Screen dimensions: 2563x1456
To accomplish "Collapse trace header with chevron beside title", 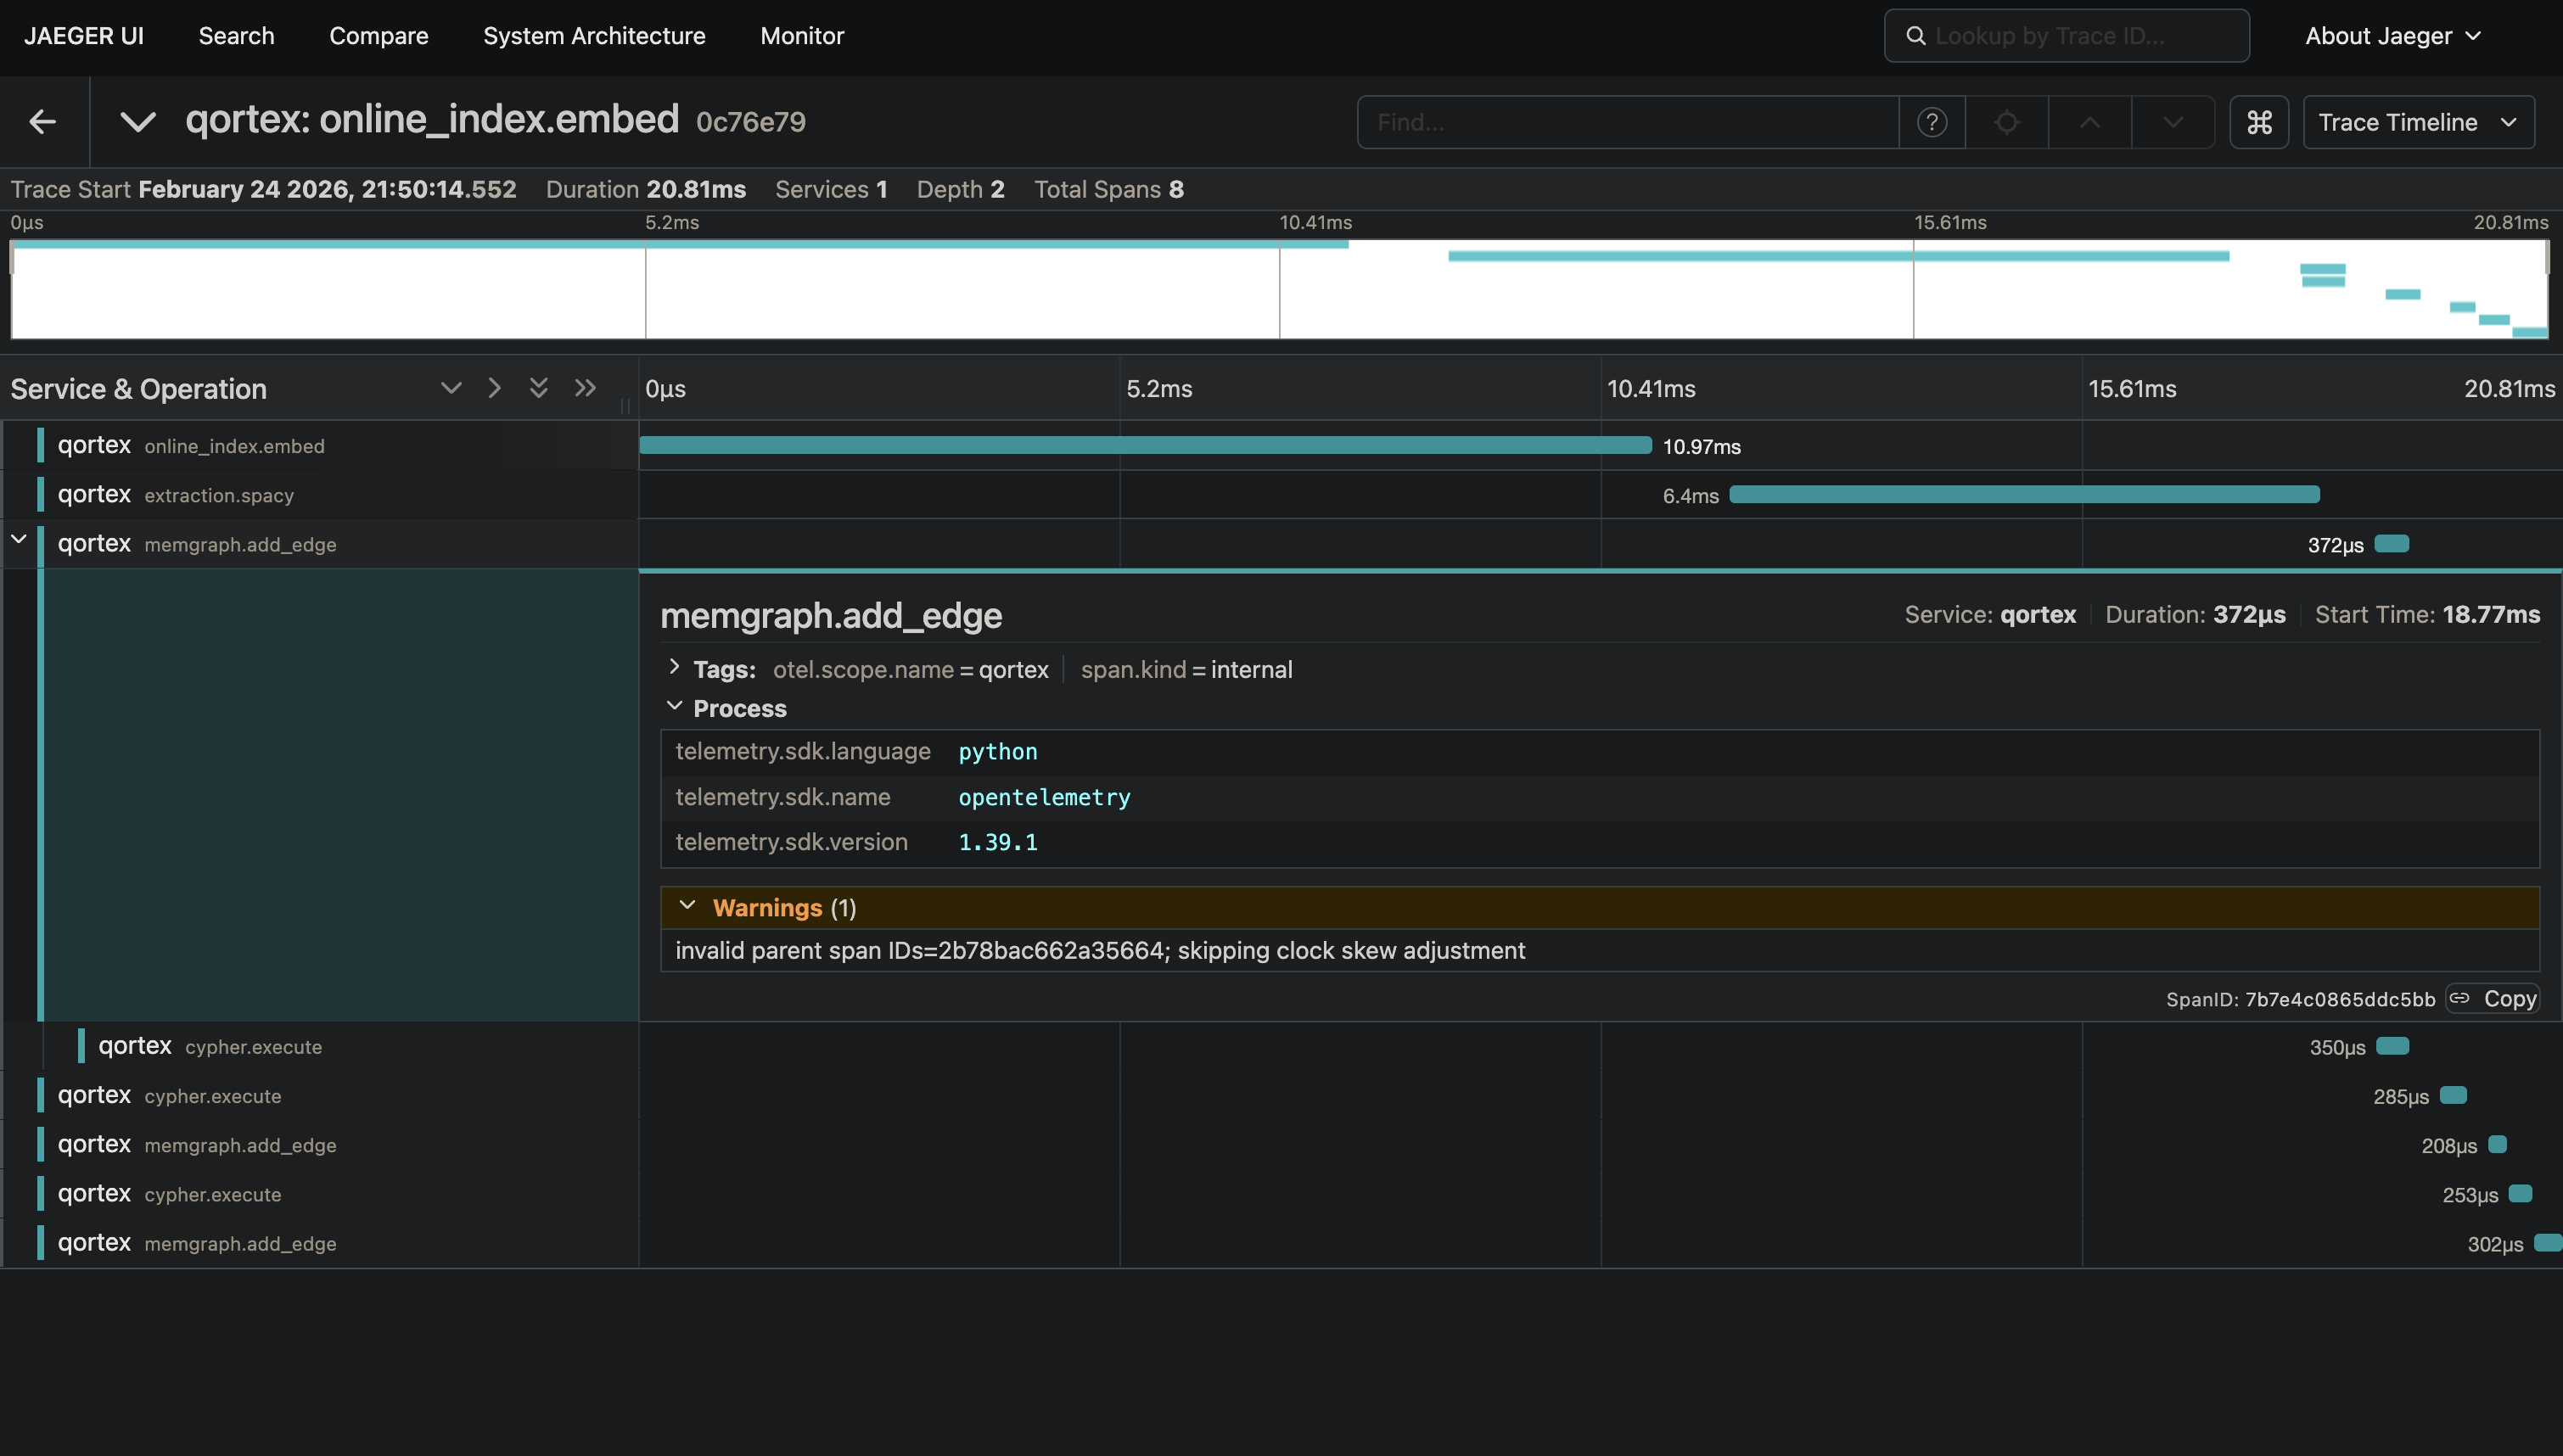I will (x=138, y=122).
